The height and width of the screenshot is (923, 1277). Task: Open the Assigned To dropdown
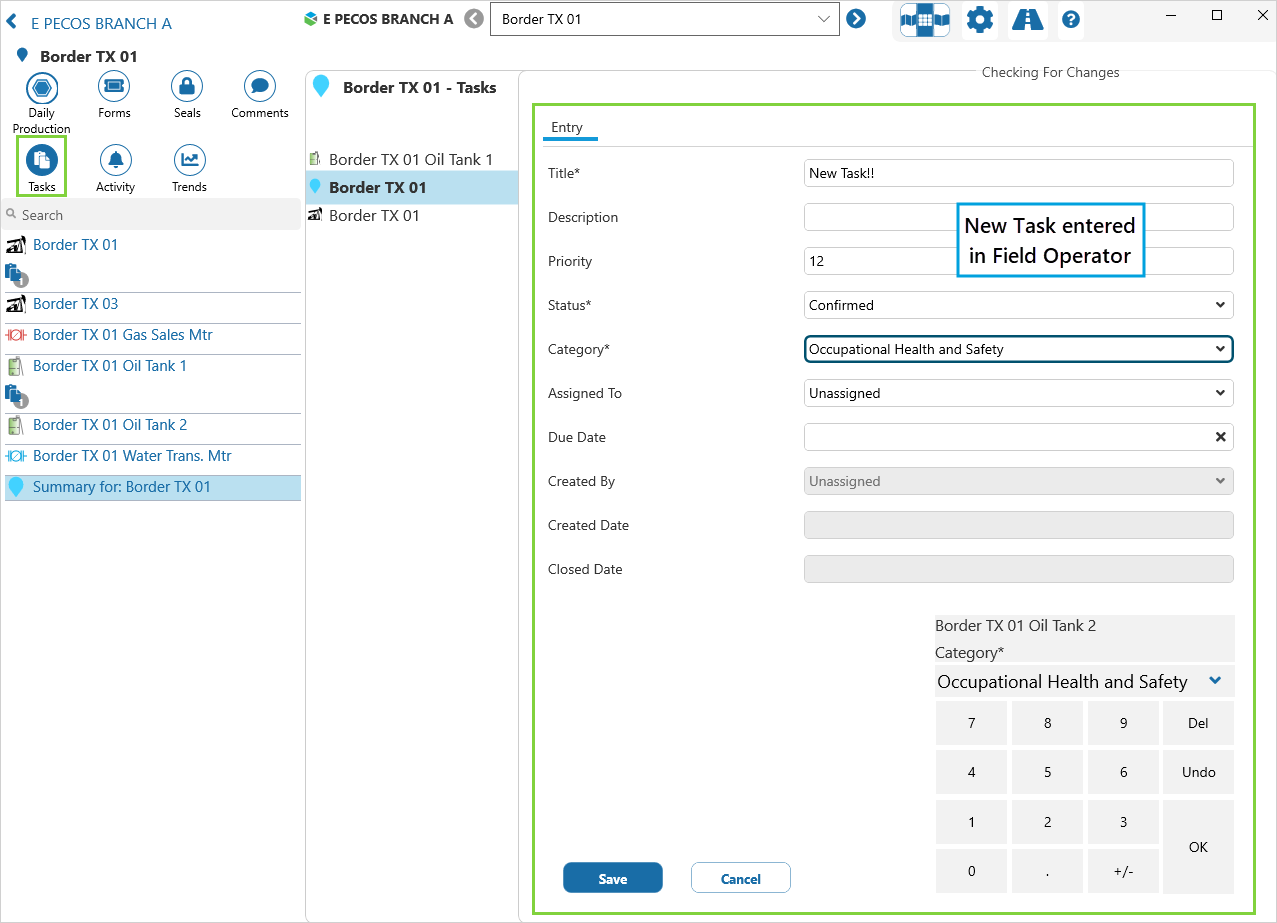[1018, 393]
